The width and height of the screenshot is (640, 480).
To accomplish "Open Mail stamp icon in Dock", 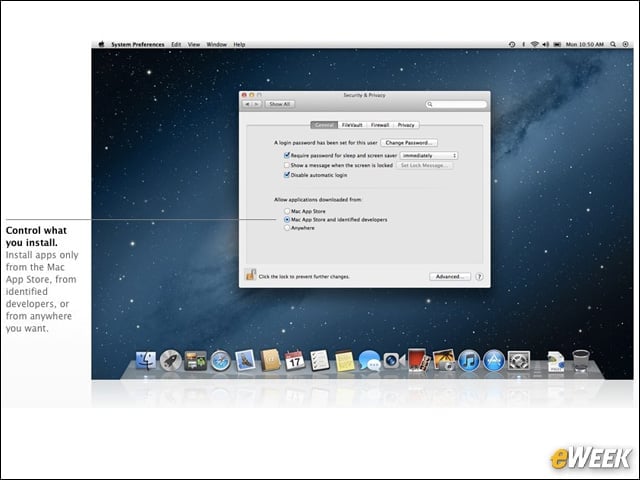I will [245, 361].
